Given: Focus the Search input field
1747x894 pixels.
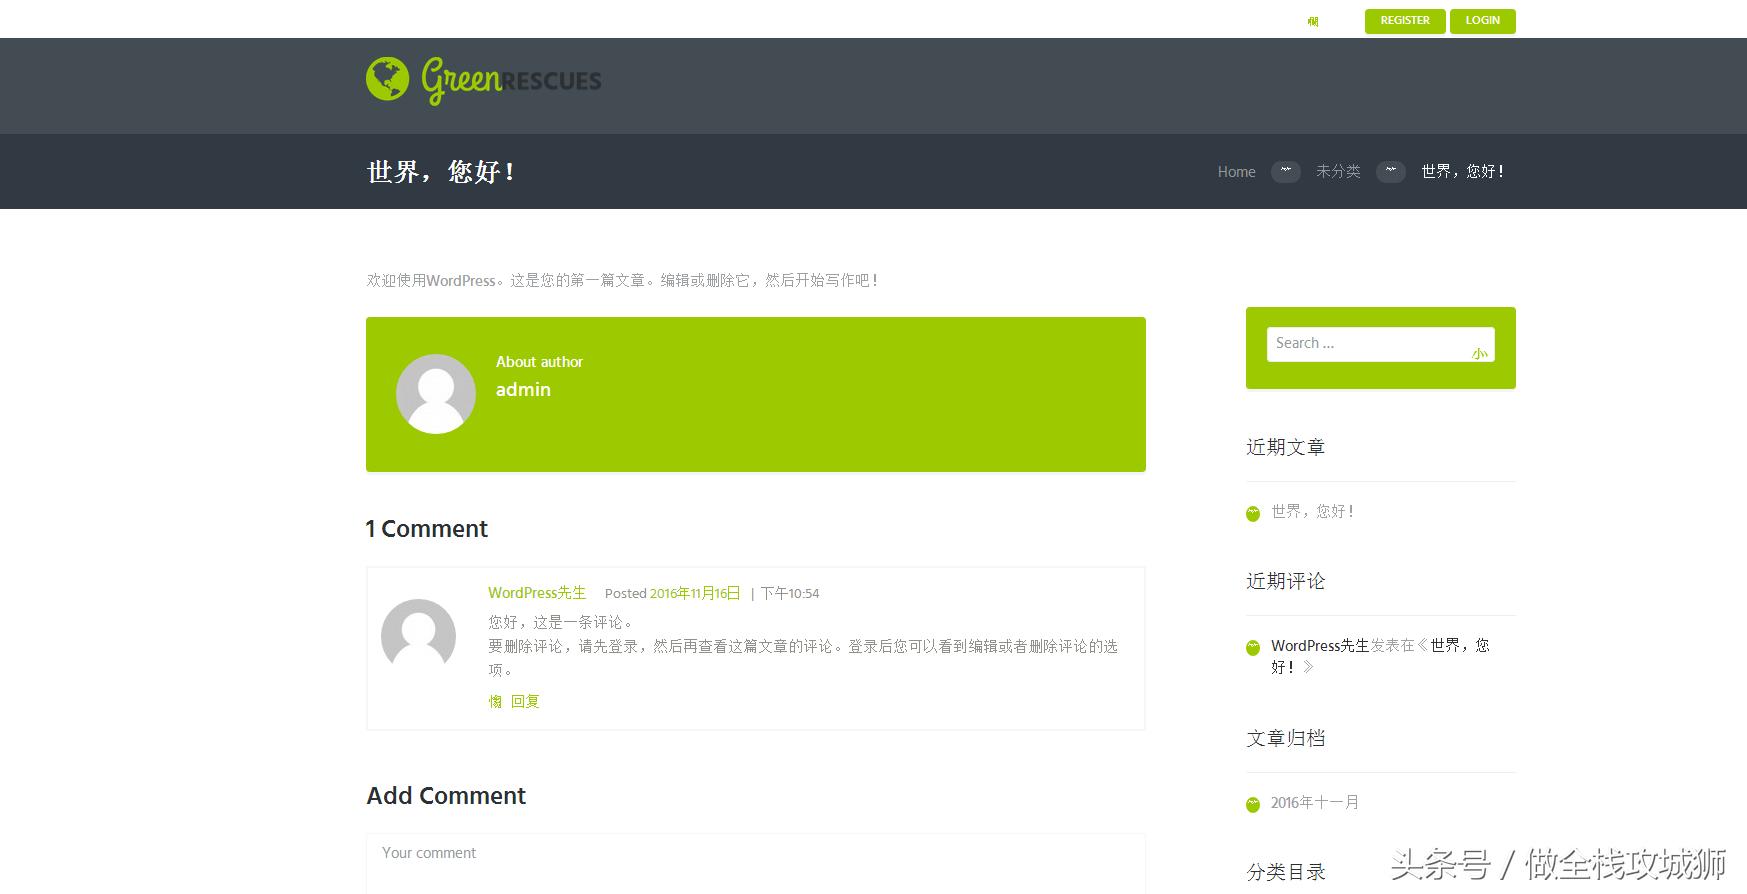Looking at the screenshot, I should (x=1365, y=343).
